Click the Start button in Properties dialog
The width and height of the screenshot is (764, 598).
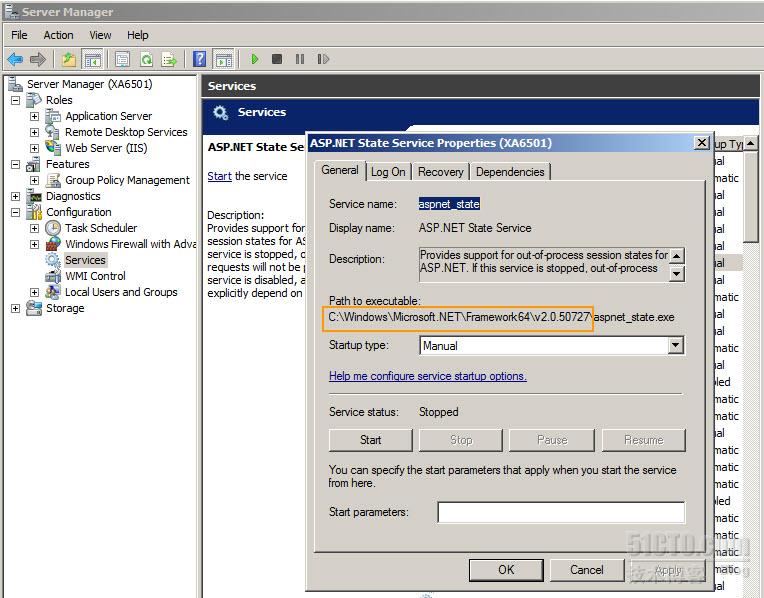pyautogui.click(x=370, y=440)
